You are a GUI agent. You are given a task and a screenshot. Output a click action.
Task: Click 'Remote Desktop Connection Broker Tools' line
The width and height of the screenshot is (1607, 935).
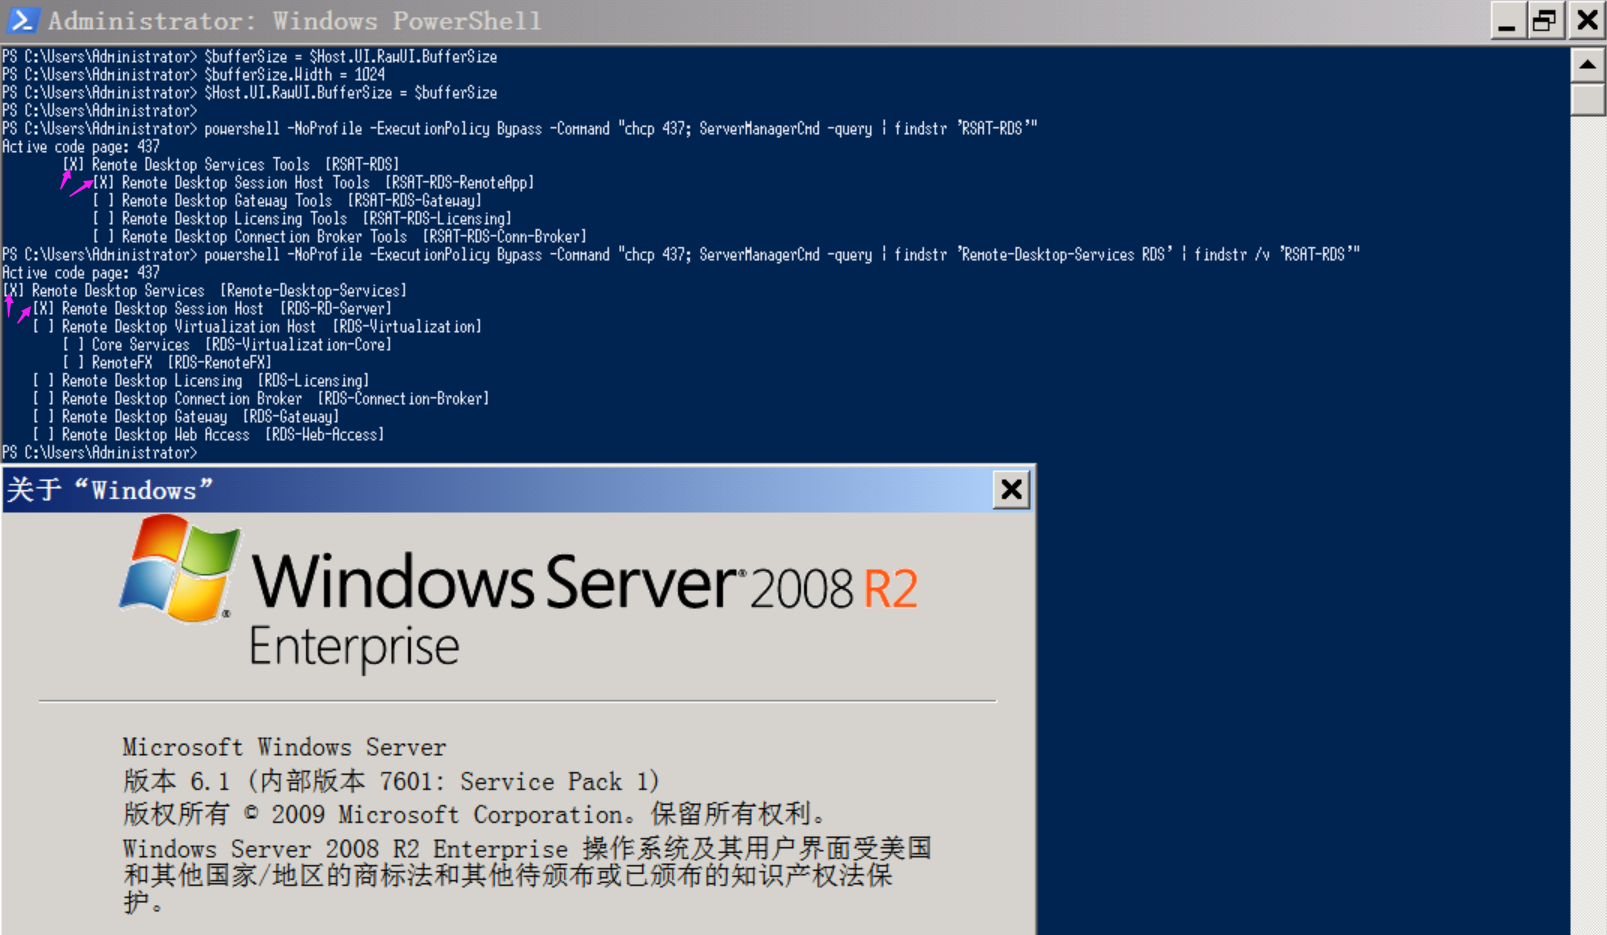[x=339, y=236]
